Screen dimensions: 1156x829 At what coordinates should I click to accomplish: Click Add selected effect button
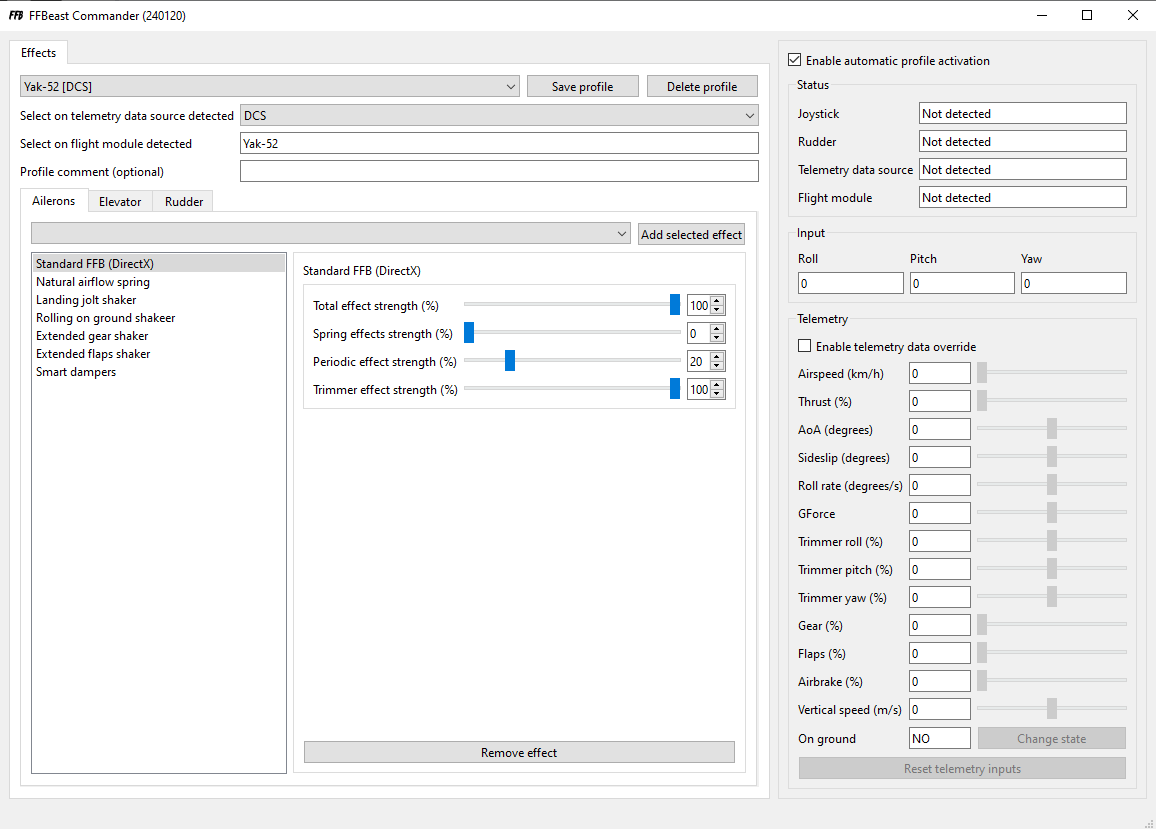point(692,234)
